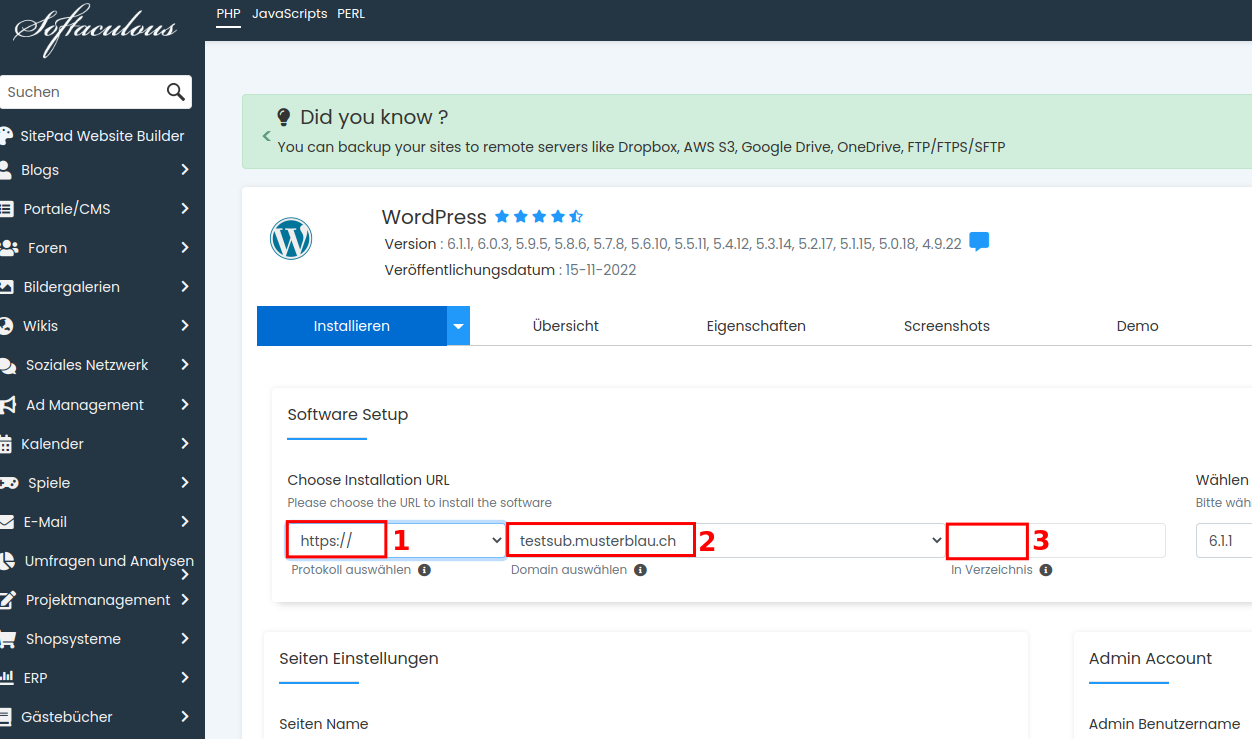Open SitePad Website Builder palette icon

pyautogui.click(x=5, y=136)
